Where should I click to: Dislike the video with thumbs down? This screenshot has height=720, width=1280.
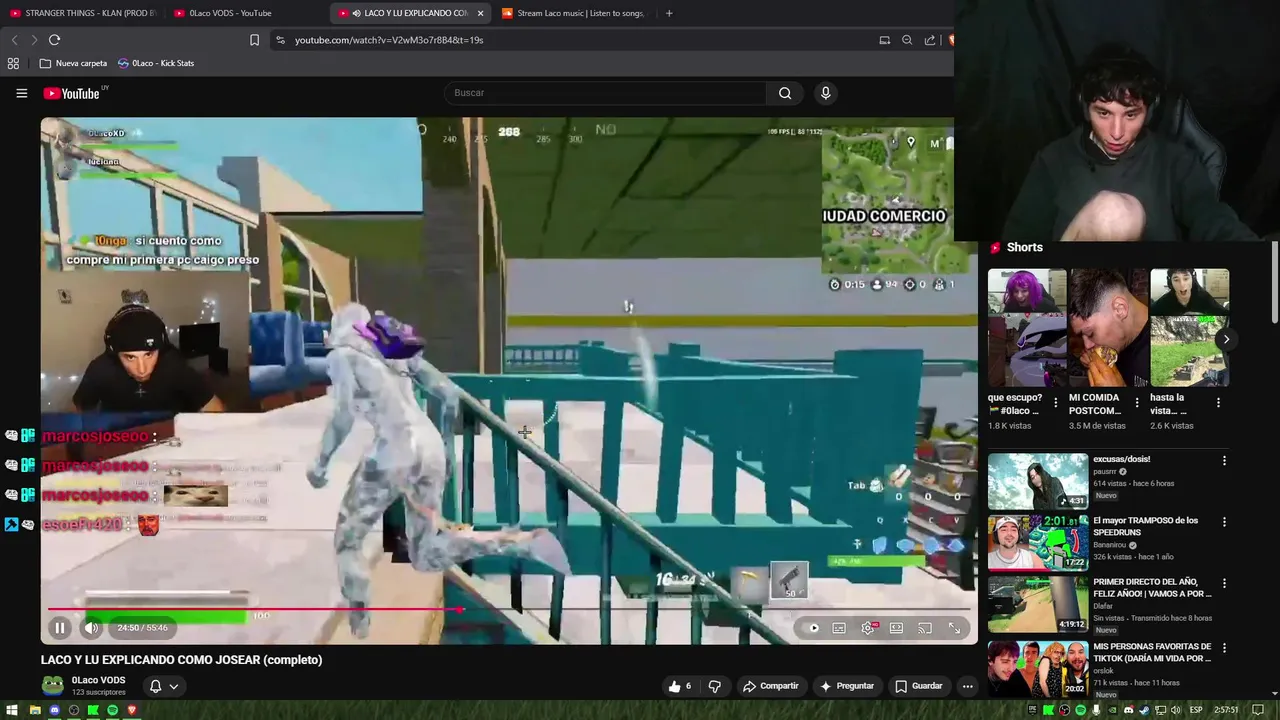pos(714,686)
